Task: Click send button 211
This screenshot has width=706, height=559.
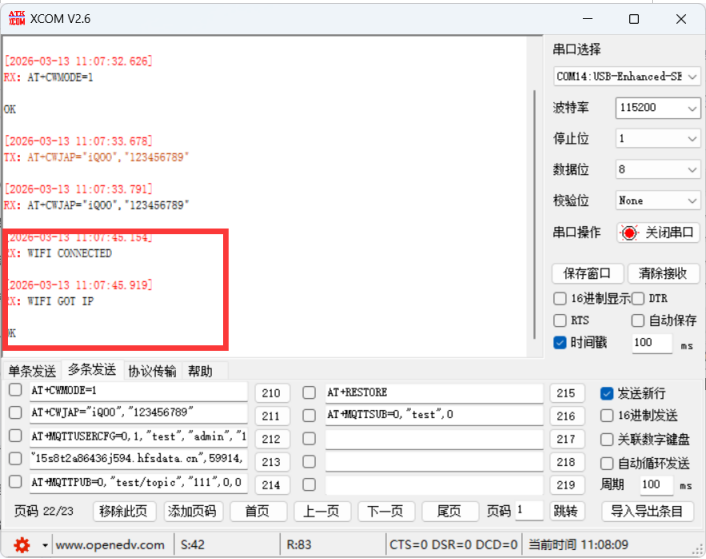Action: pos(272,416)
